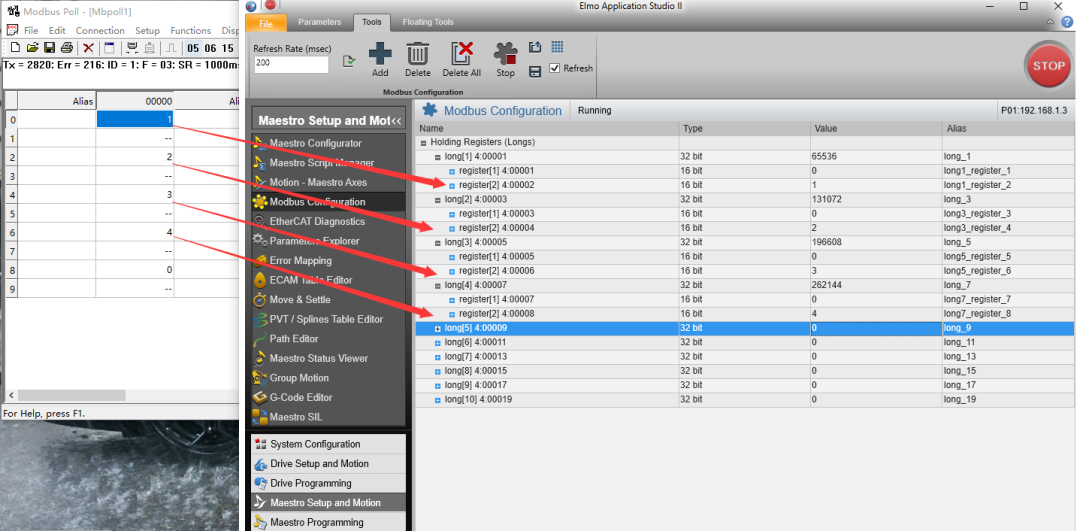This screenshot has height=531, width=1080.
Task: Select row 8 value cell in Modbus Poll
Action: tap(135, 270)
